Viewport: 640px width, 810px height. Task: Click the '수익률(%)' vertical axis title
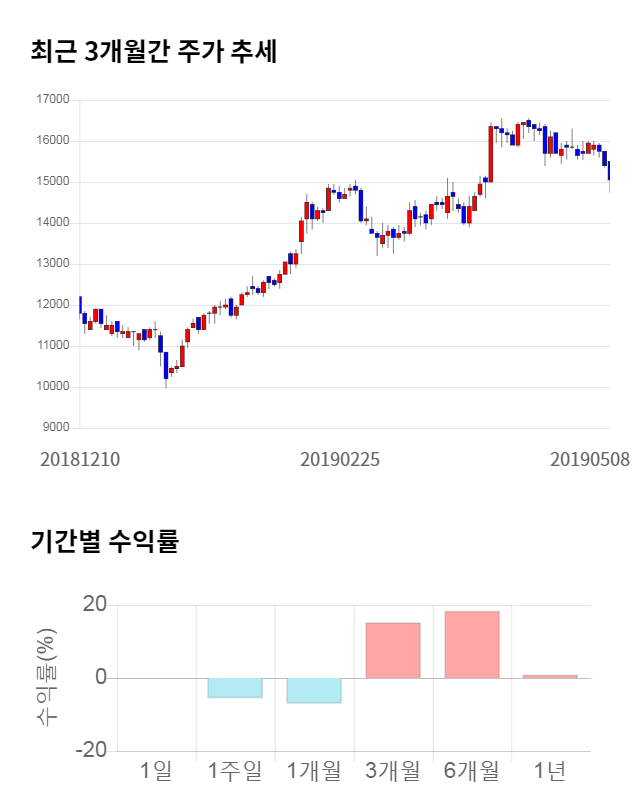click(47, 677)
